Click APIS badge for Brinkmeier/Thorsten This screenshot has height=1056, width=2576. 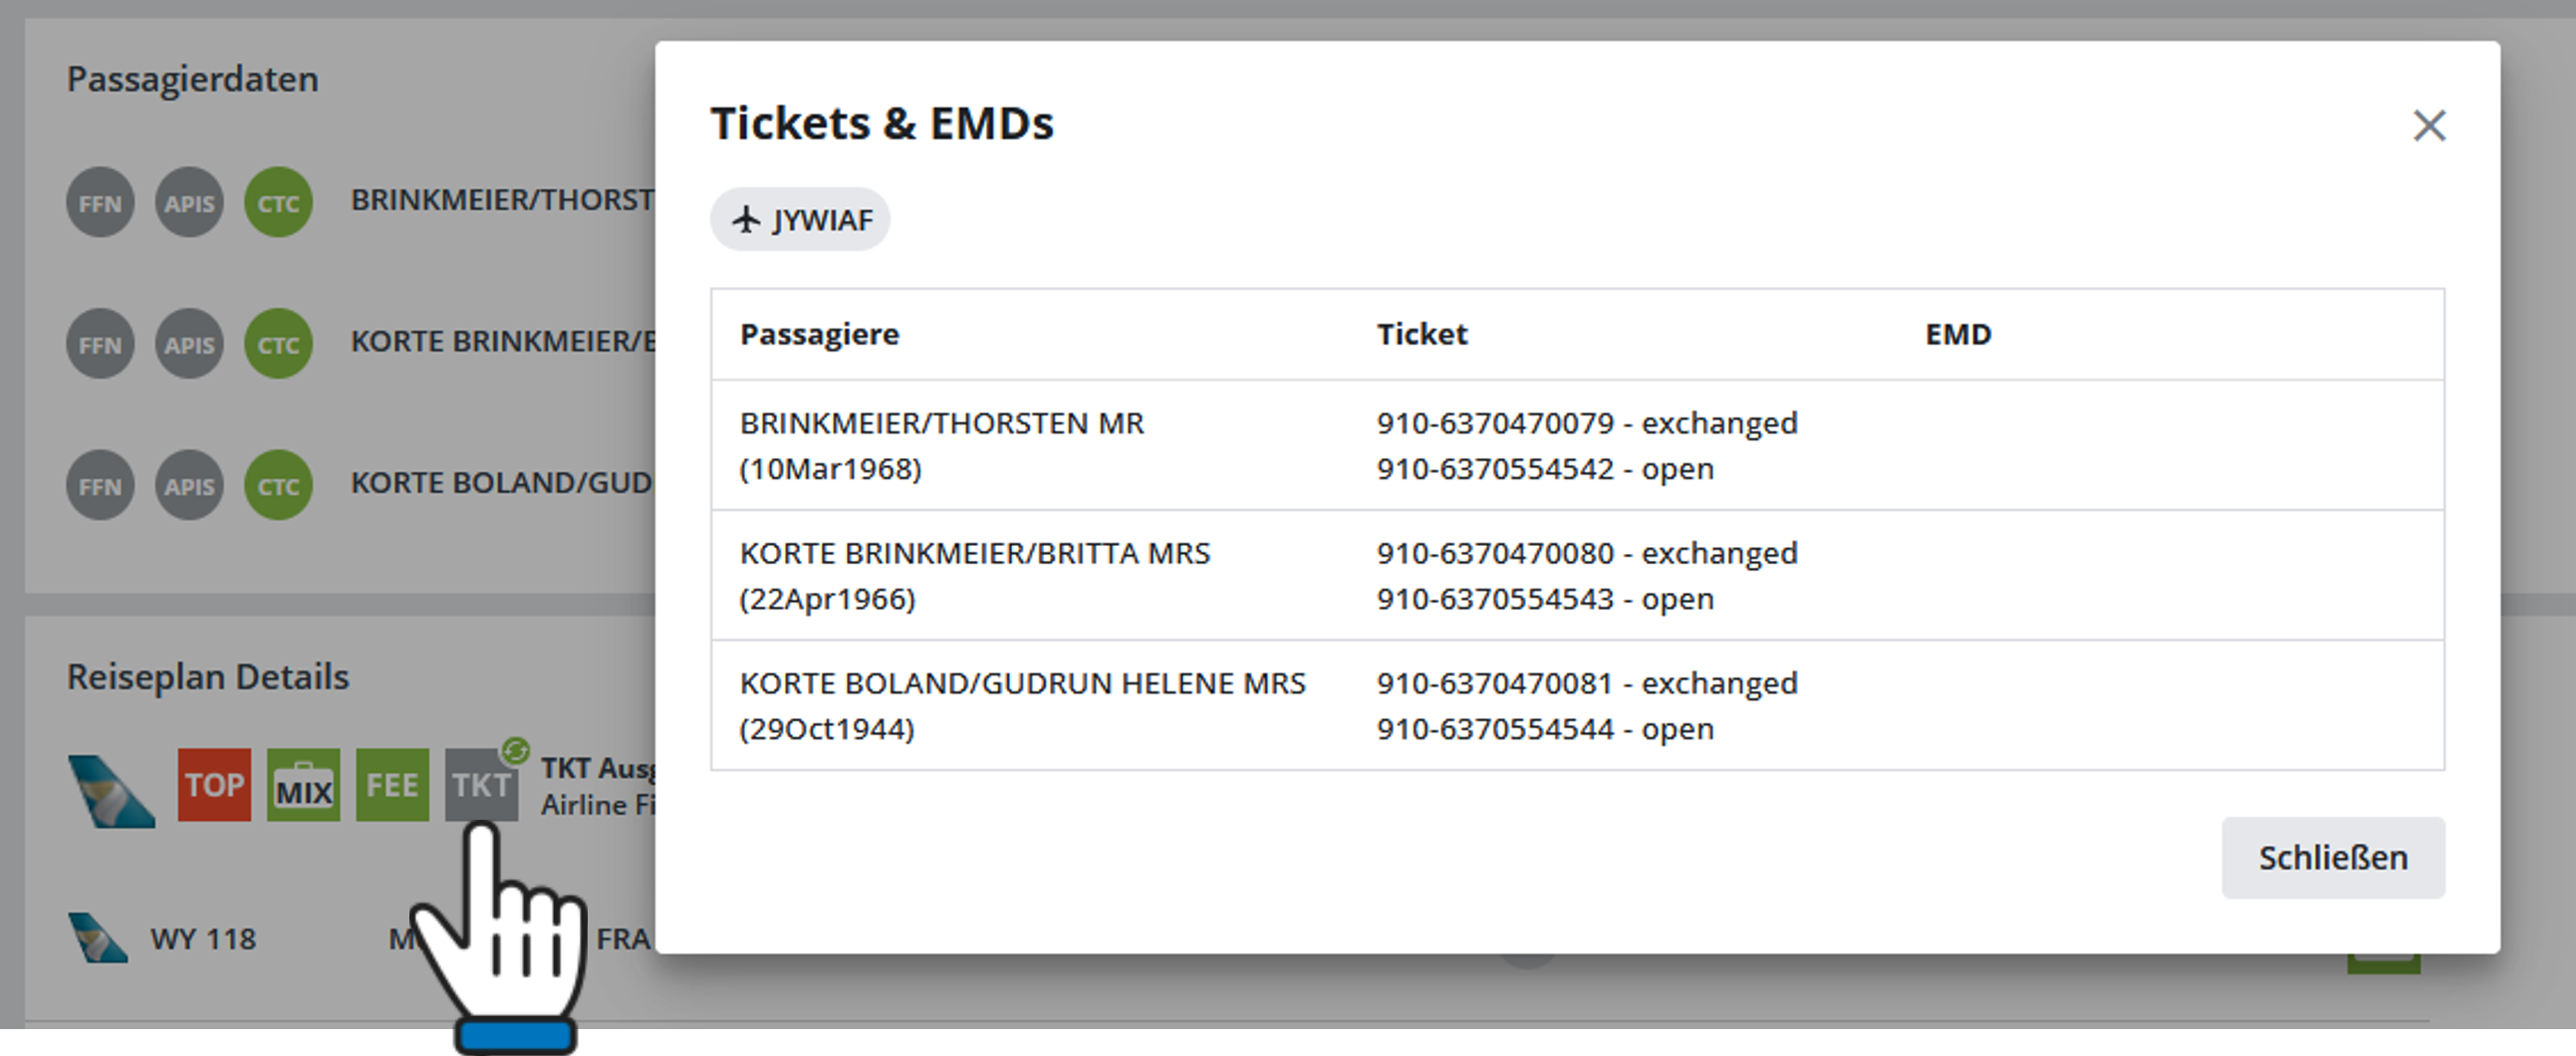(189, 203)
